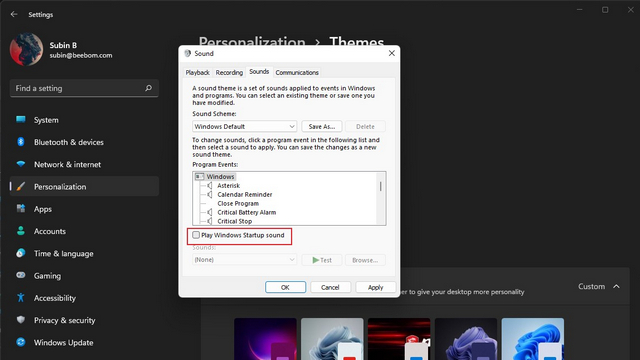Confirm with the OK button
The image size is (640, 360).
[285, 287]
